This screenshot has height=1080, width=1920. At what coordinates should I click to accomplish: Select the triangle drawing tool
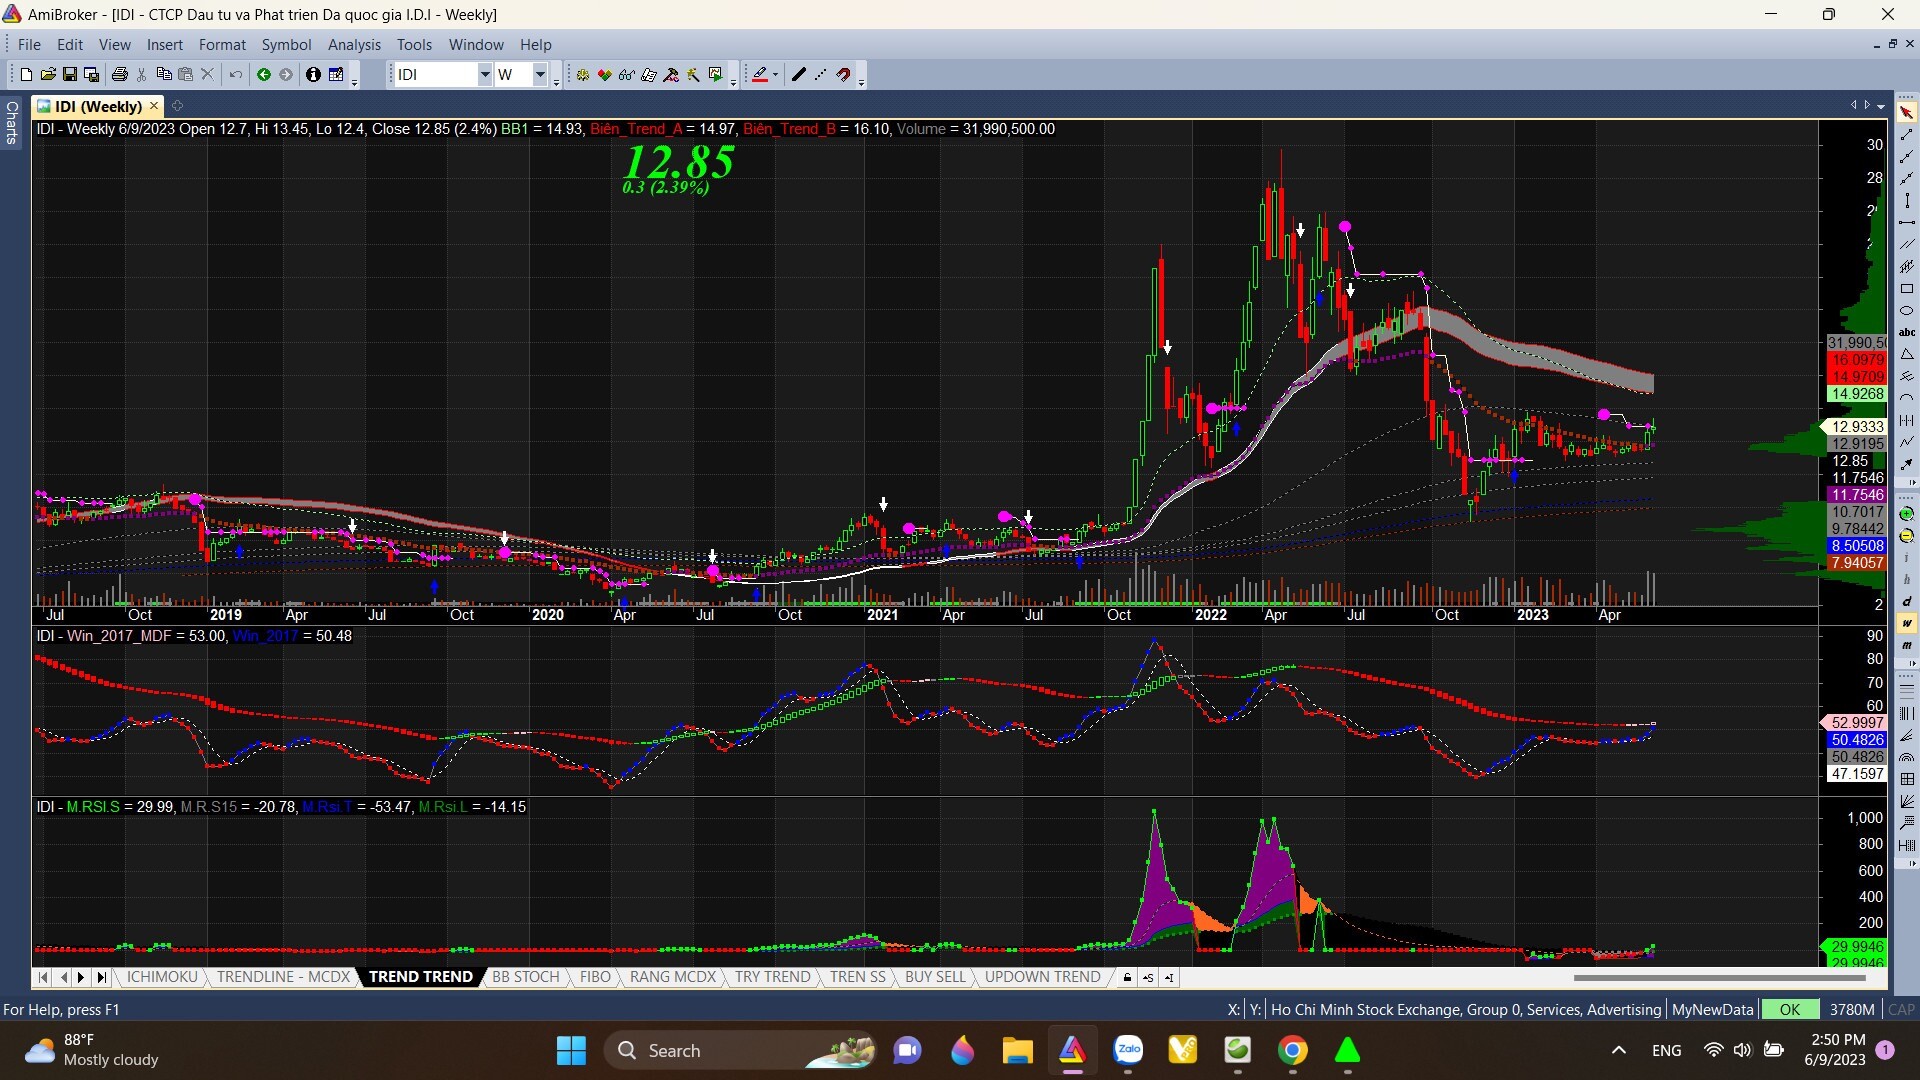[1907, 354]
